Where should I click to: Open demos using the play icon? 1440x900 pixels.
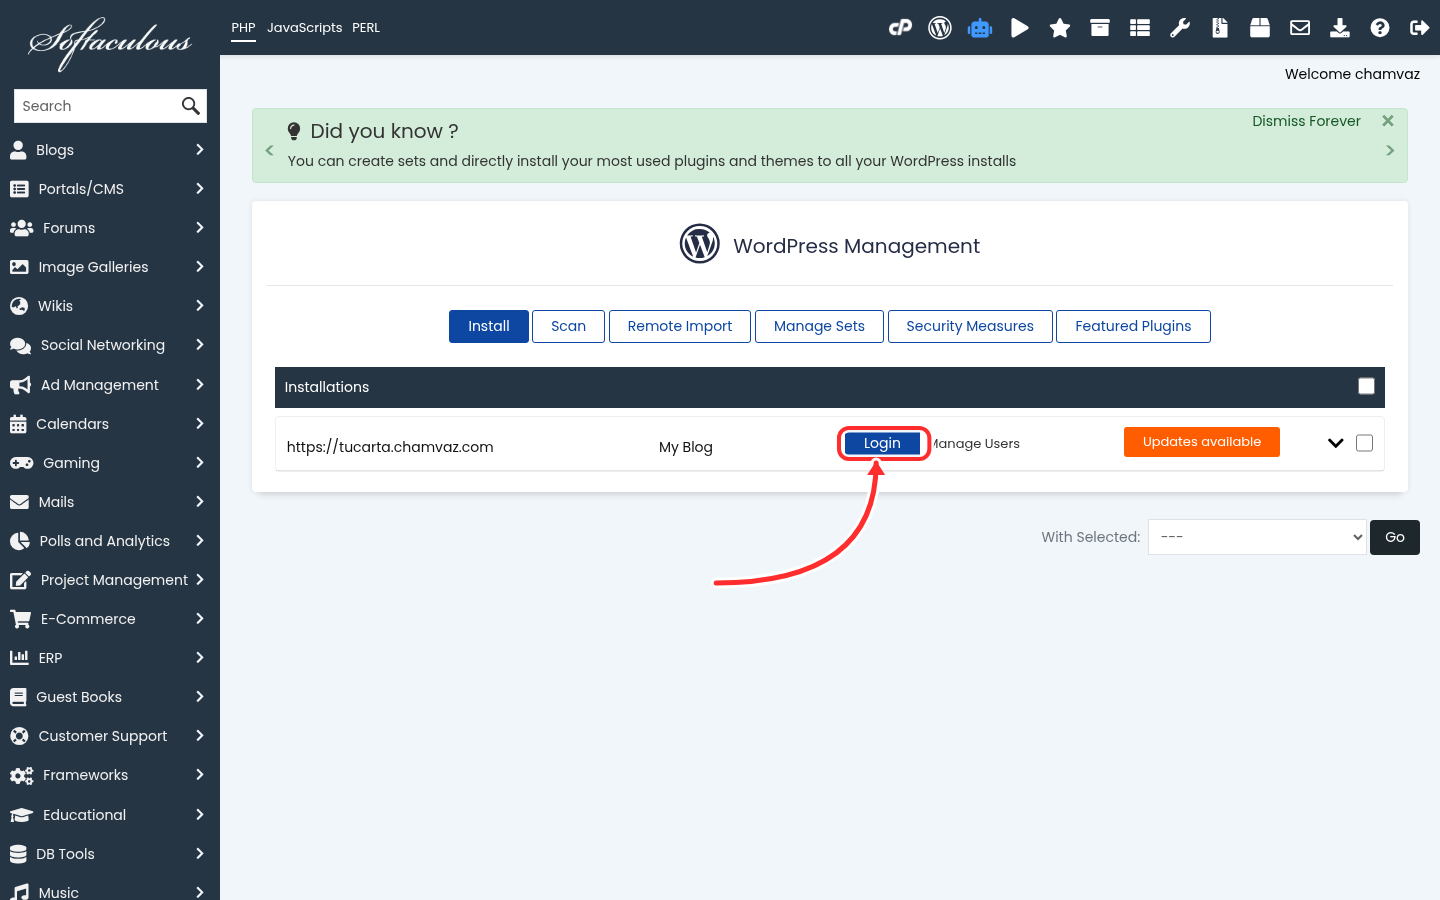point(1020,28)
